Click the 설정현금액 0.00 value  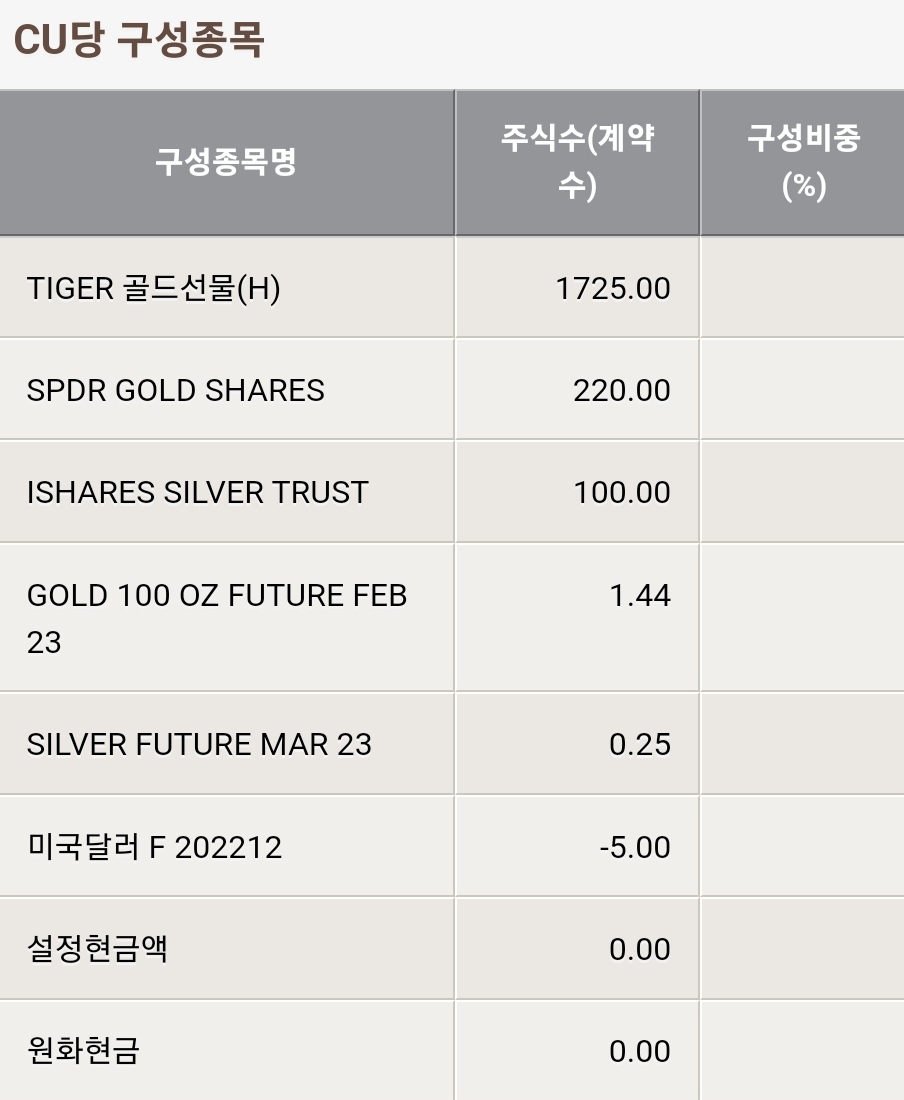tap(640, 949)
